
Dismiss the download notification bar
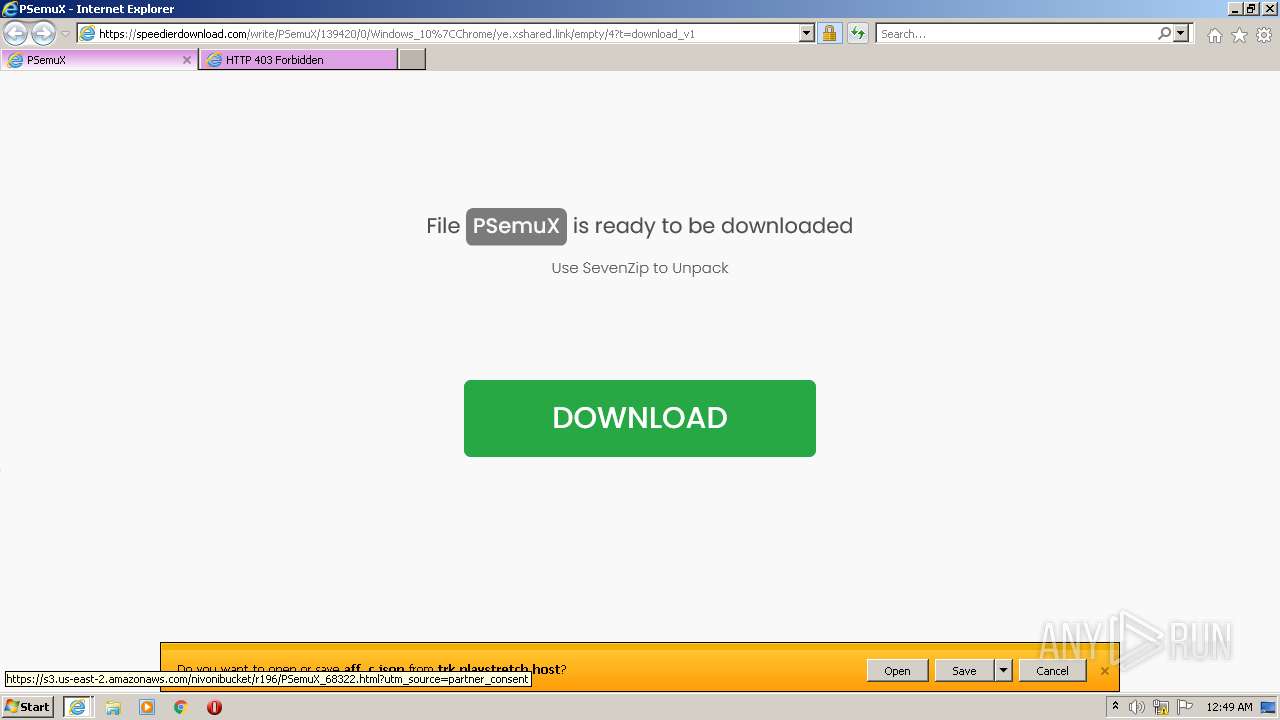tap(1105, 671)
